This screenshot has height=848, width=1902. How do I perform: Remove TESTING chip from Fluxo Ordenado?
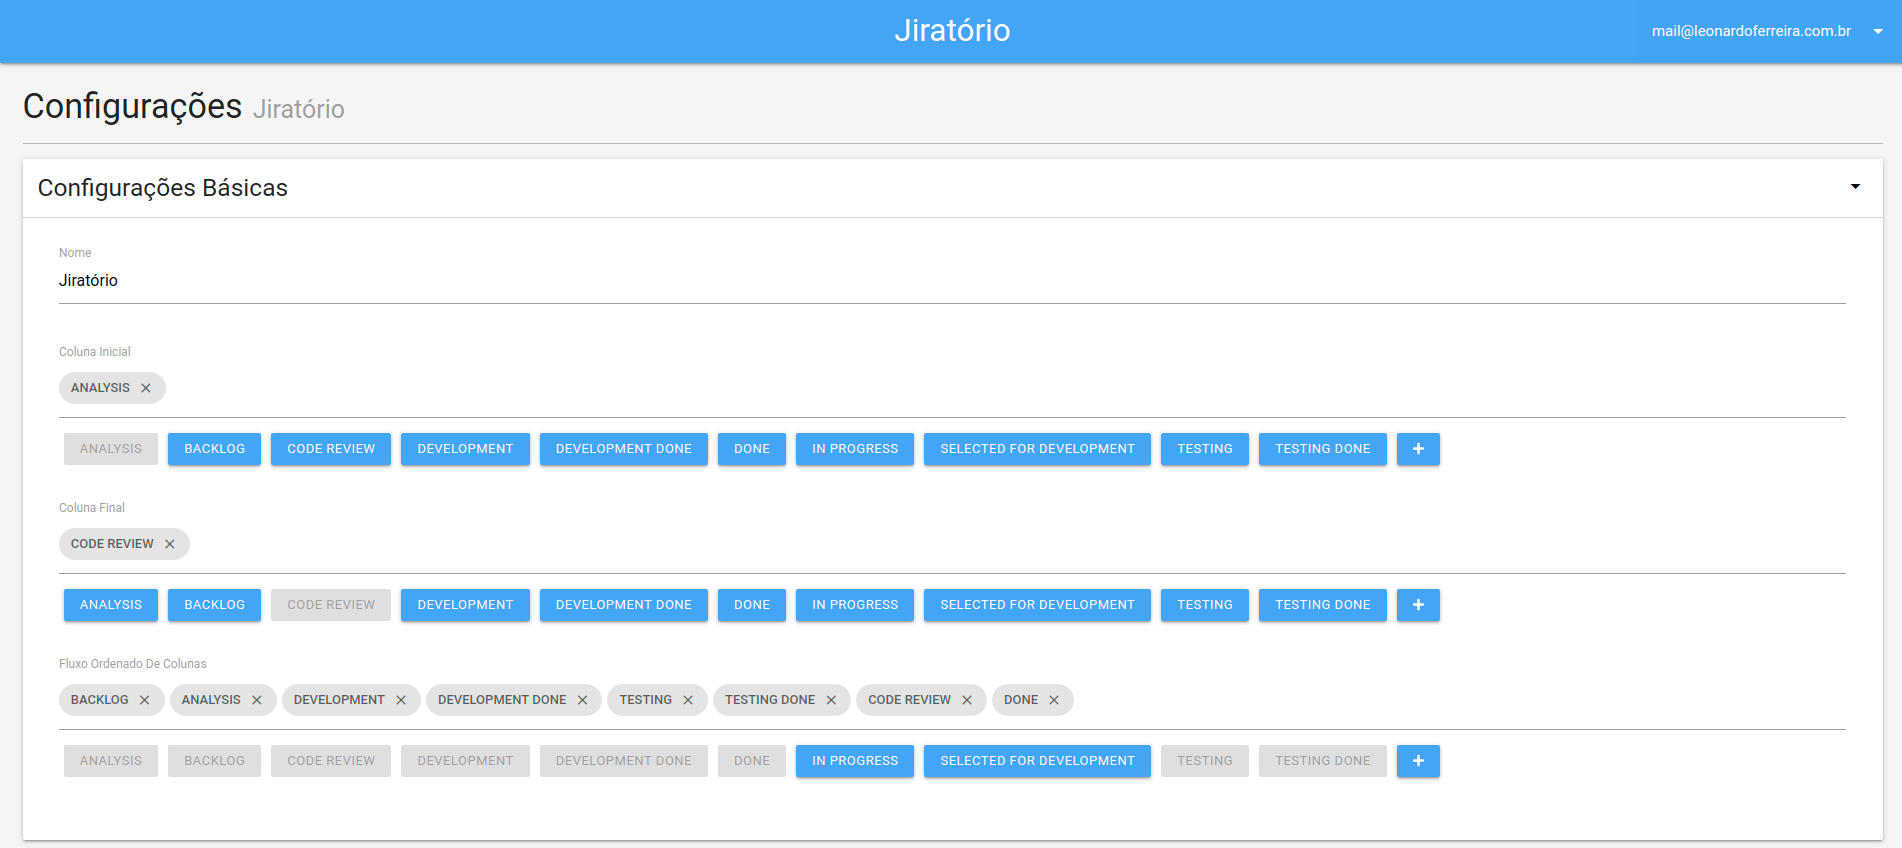click(x=688, y=700)
